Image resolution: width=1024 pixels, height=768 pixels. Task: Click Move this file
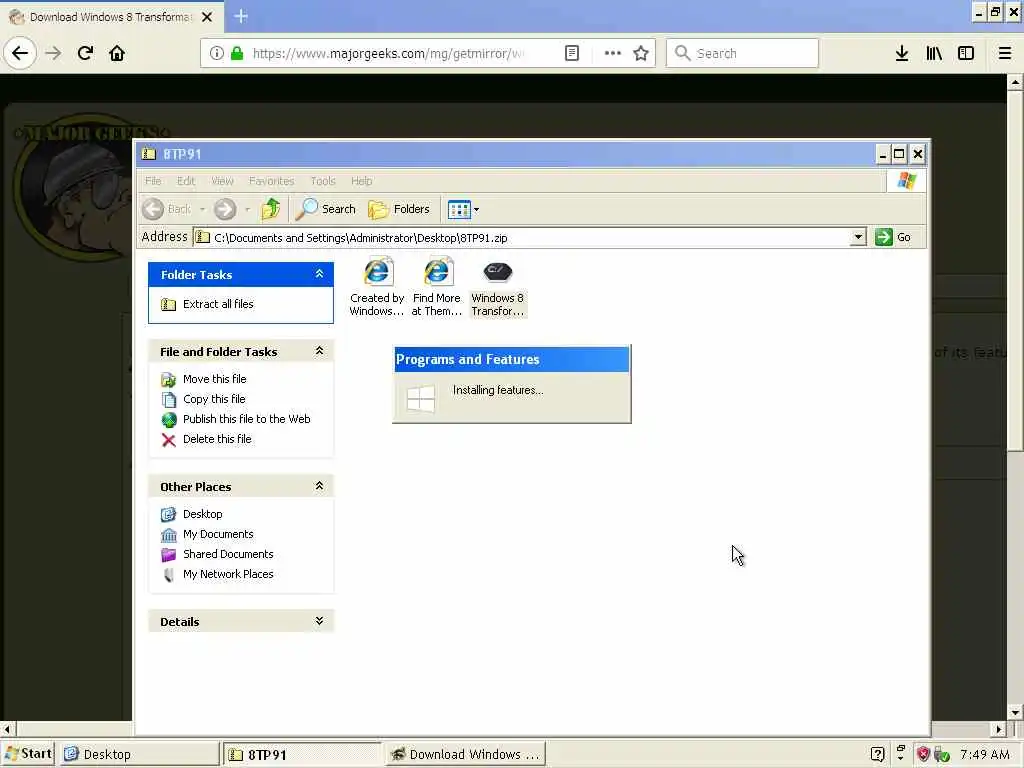pos(214,379)
